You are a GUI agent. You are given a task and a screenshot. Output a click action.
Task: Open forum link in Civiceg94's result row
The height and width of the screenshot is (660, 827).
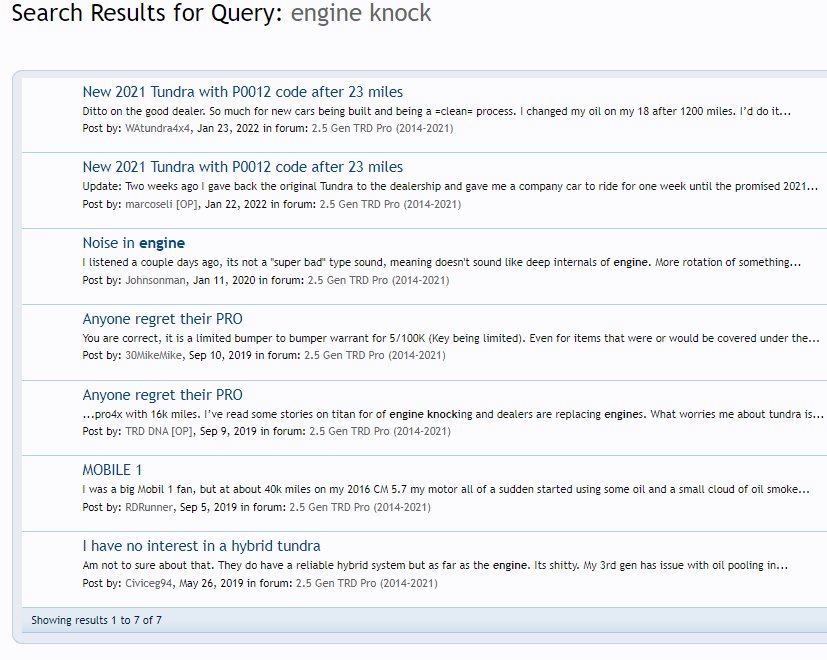point(367,583)
